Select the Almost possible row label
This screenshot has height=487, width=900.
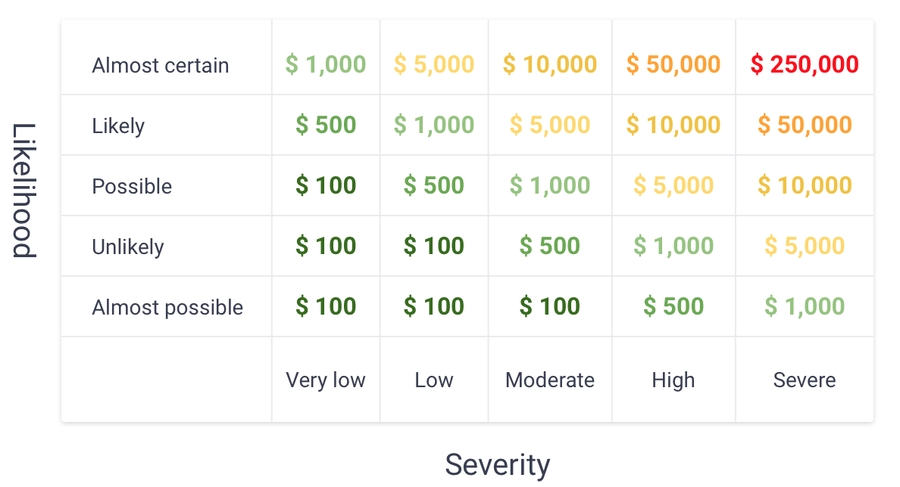coord(167,308)
